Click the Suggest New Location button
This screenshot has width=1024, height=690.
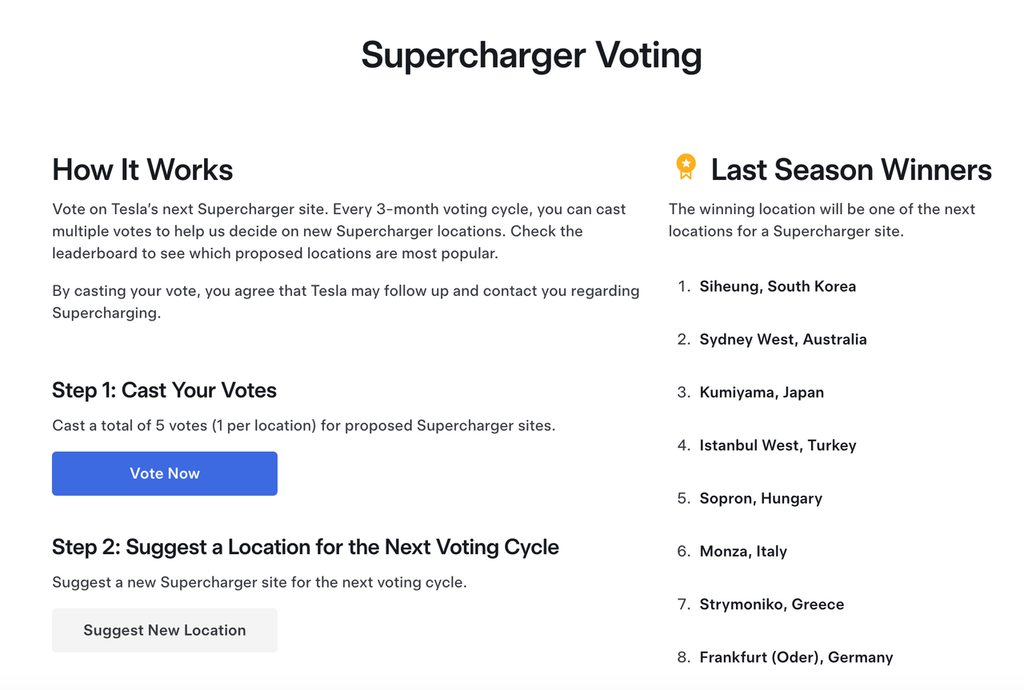(x=164, y=630)
